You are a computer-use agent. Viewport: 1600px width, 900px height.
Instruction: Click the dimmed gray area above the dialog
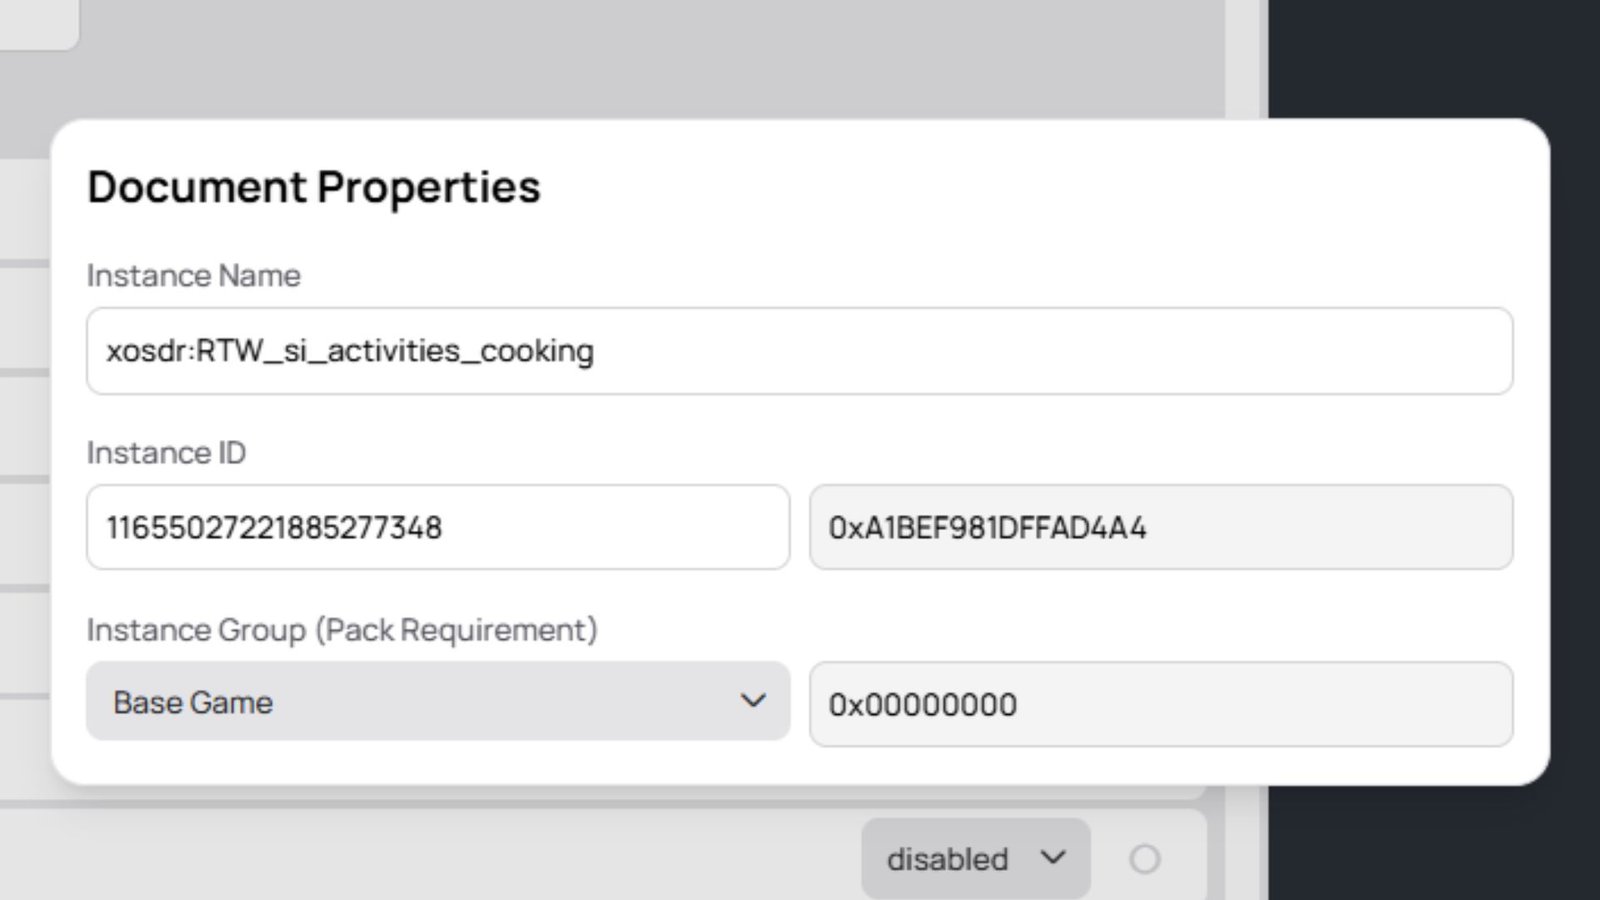coord(650,60)
